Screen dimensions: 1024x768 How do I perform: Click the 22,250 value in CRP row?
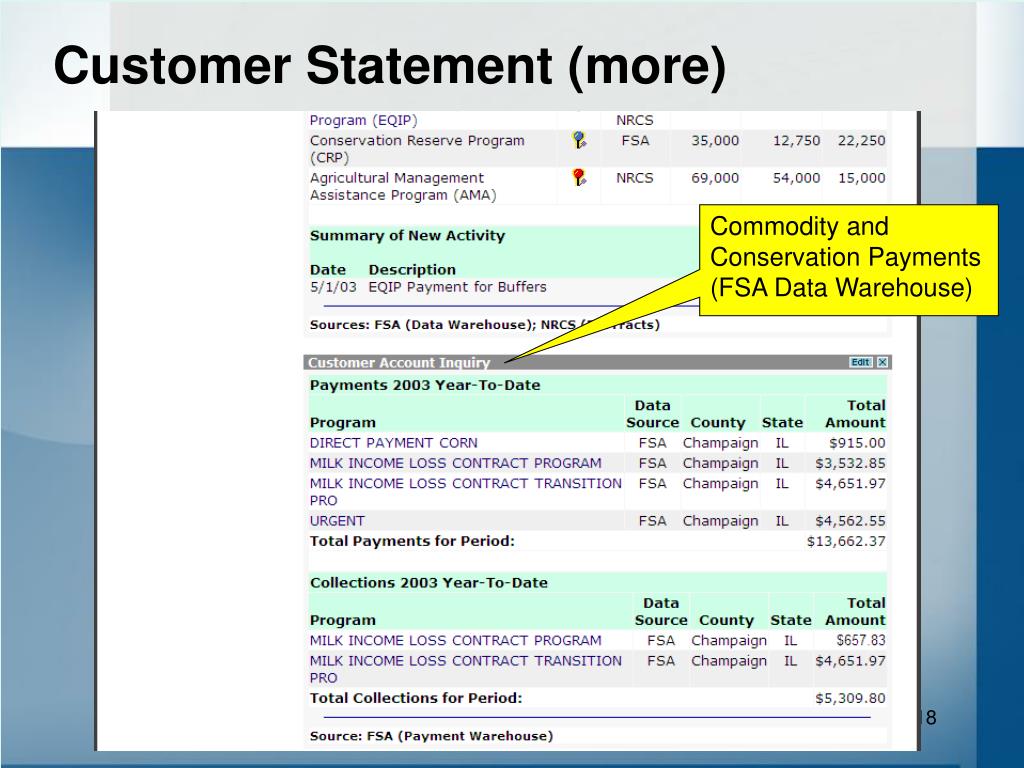(x=861, y=140)
